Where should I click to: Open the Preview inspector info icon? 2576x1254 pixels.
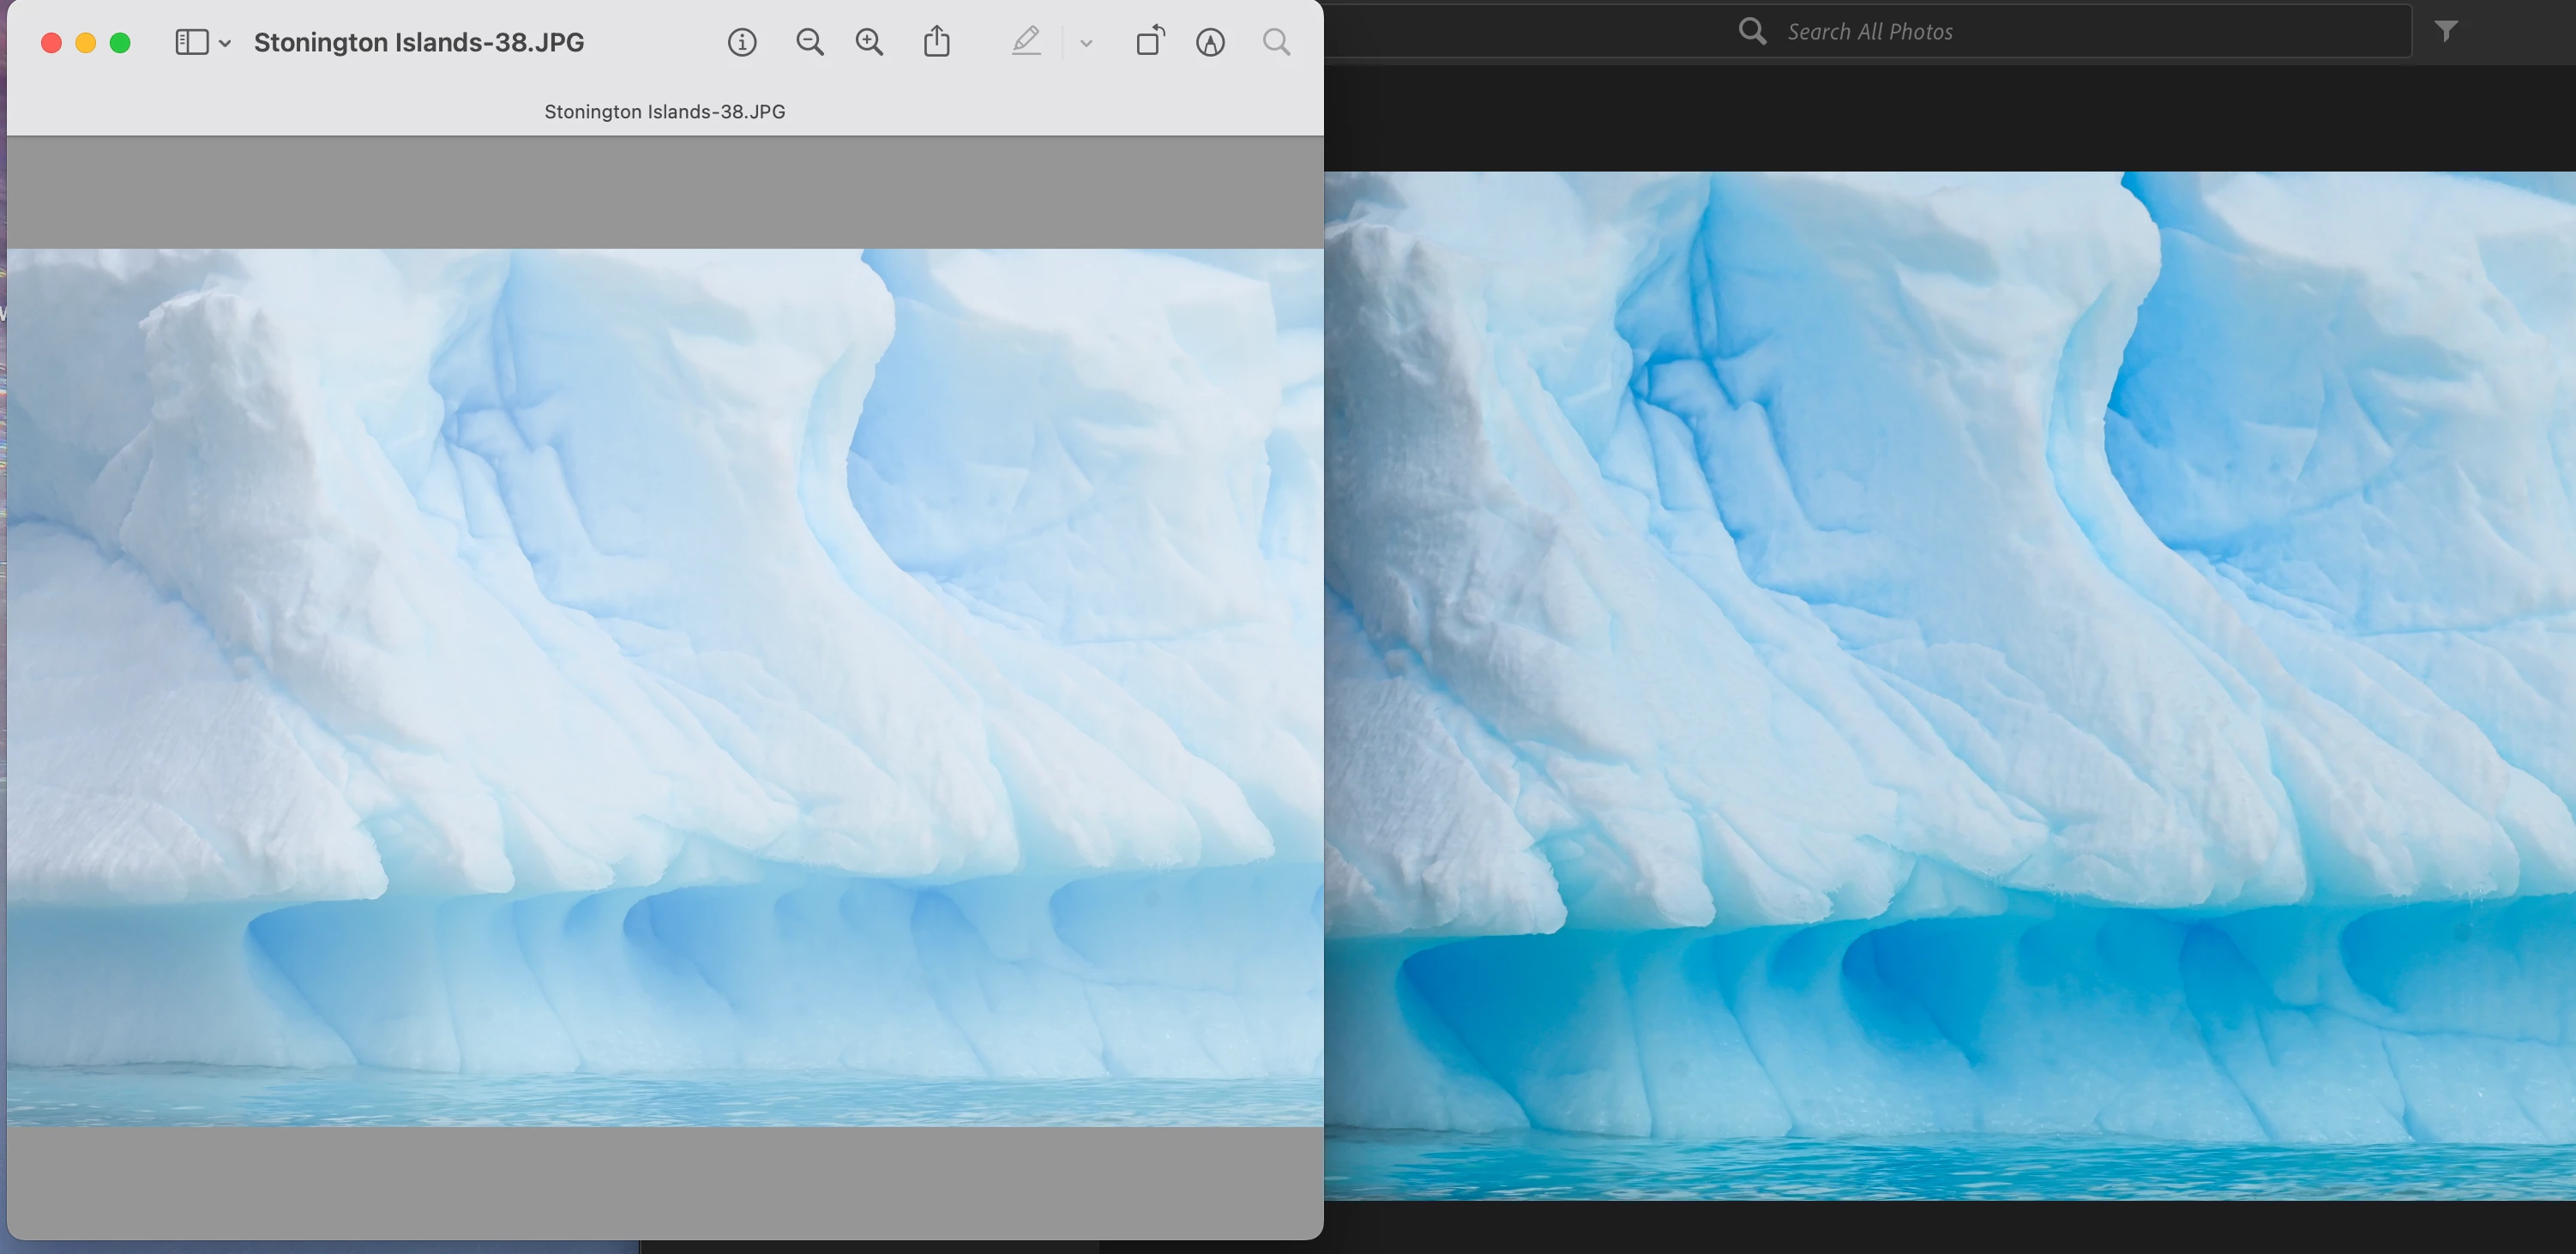pyautogui.click(x=742, y=42)
